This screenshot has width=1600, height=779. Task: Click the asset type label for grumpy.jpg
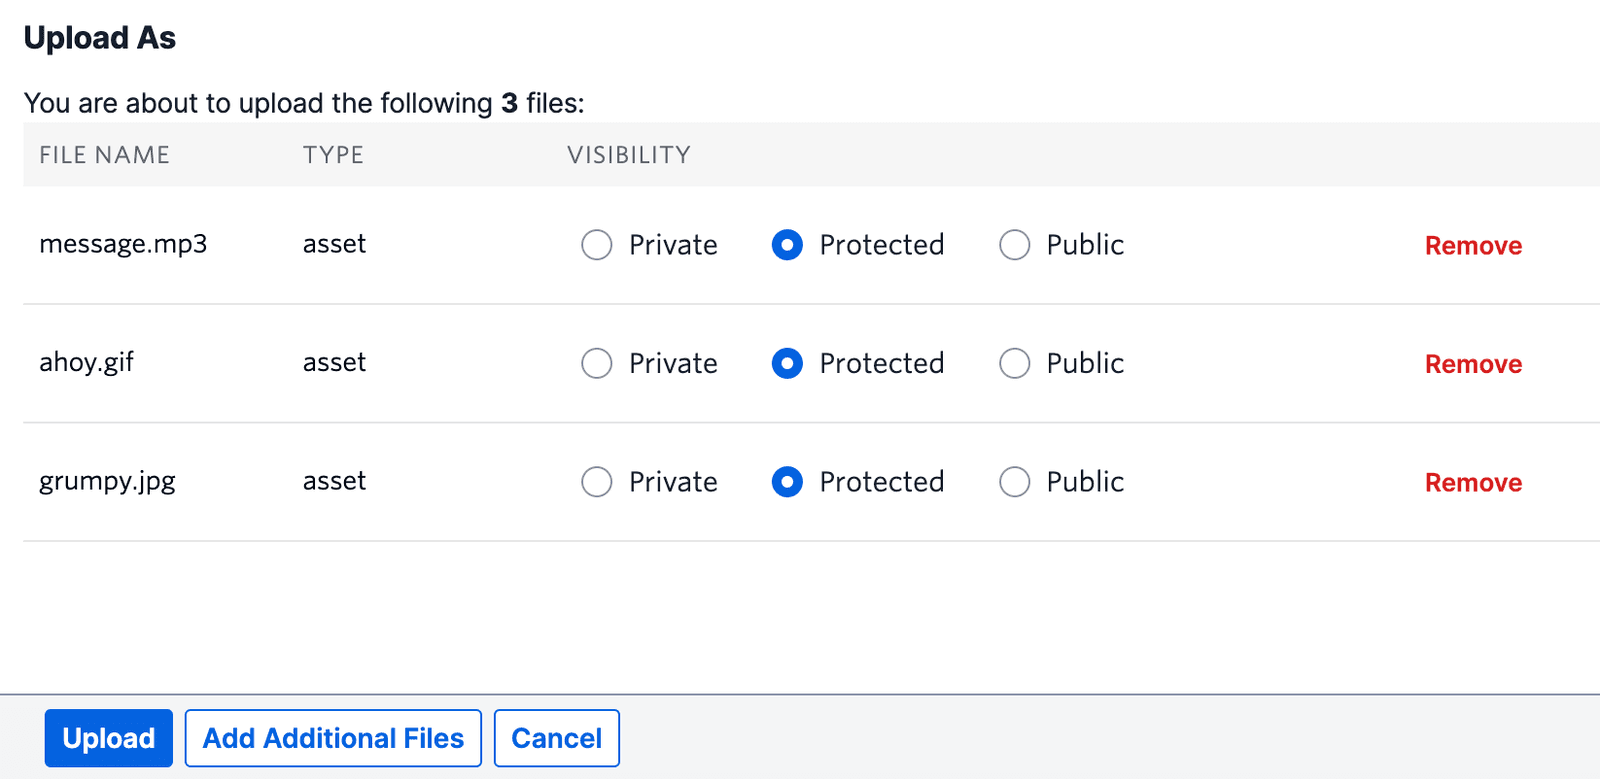(x=334, y=482)
